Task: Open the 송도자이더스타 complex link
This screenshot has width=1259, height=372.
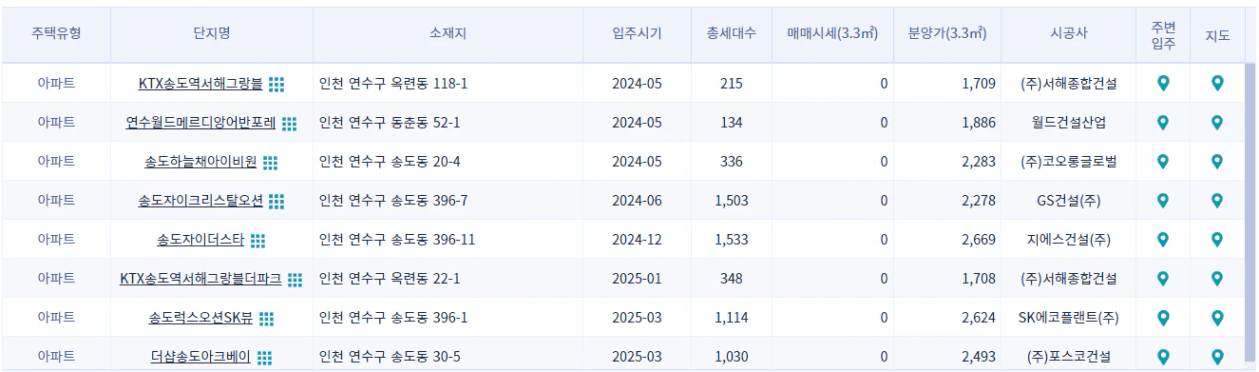Action: click(x=201, y=240)
